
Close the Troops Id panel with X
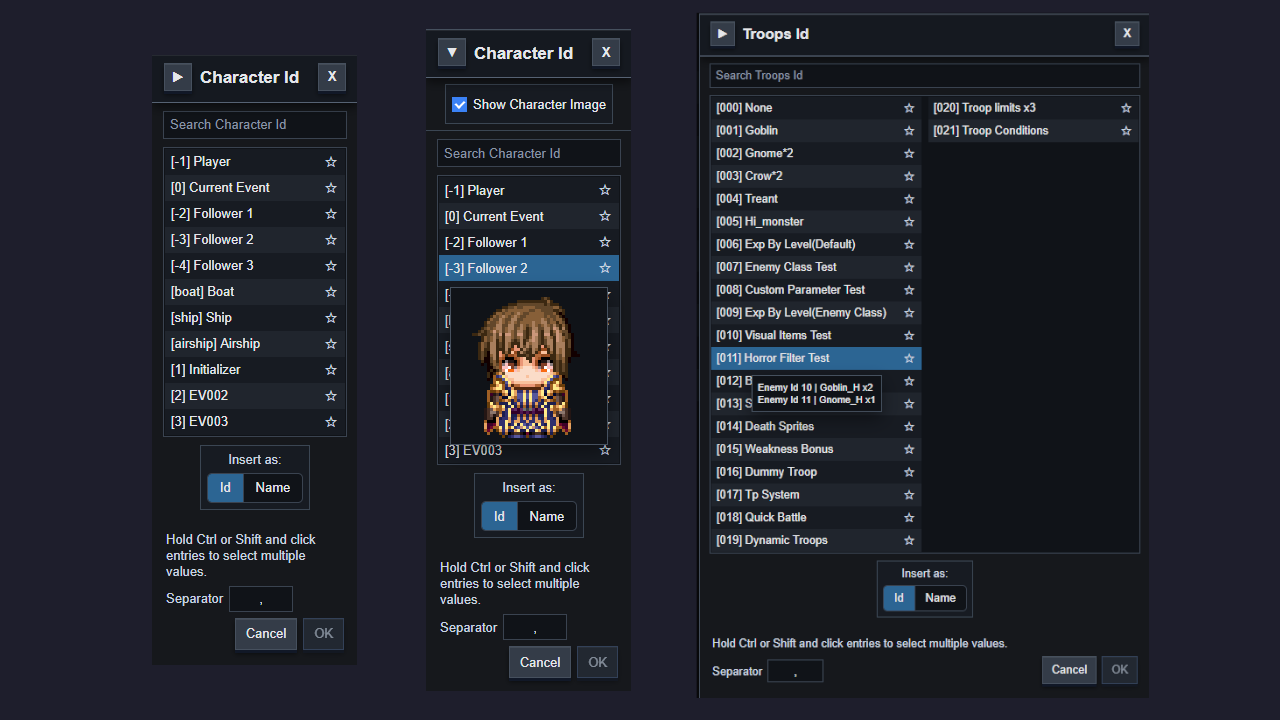click(1127, 34)
